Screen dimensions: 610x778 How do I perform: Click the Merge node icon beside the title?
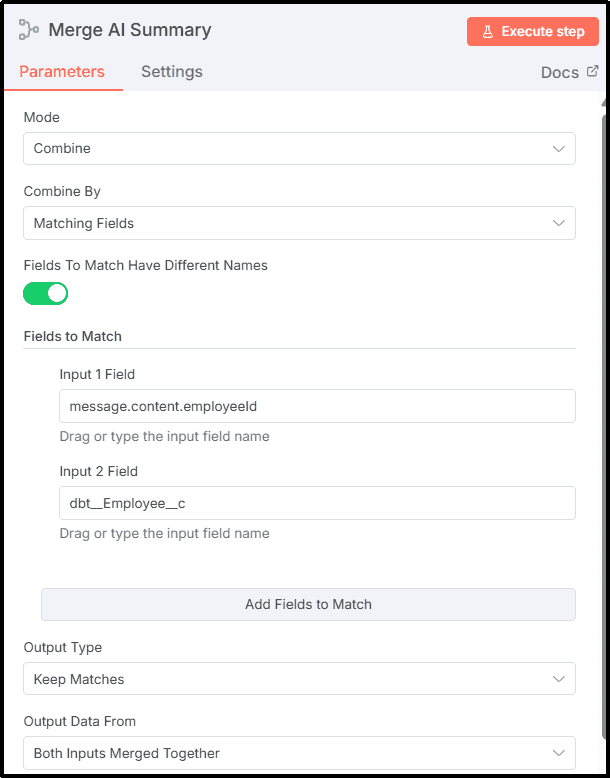[x=28, y=30]
